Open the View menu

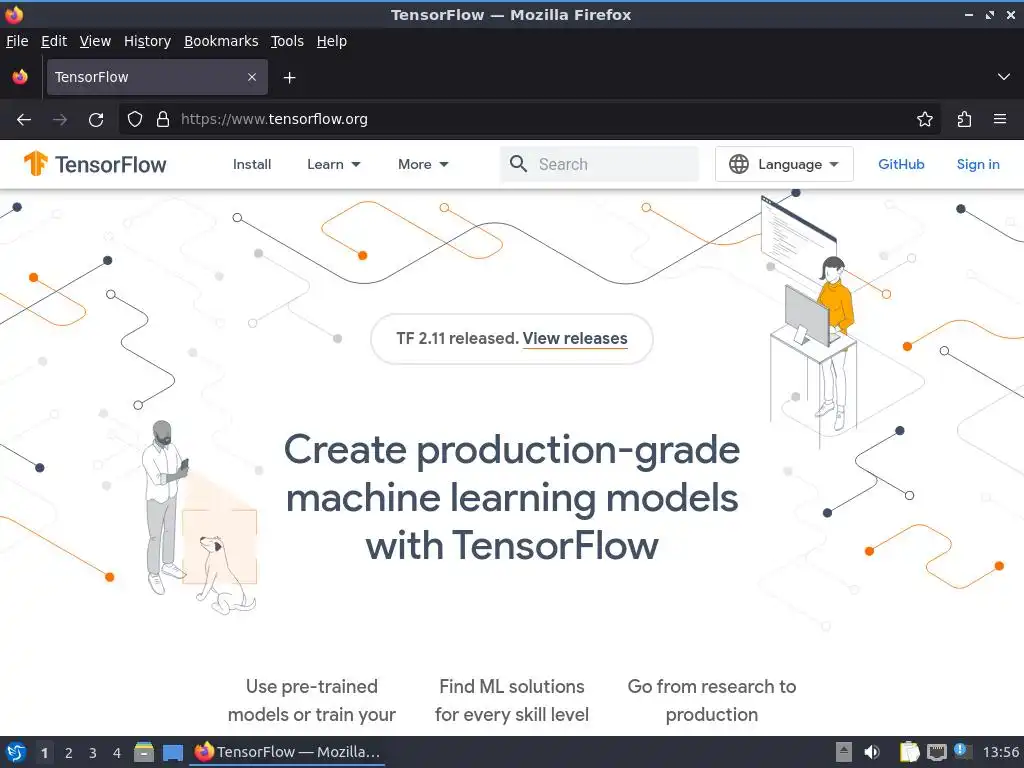point(95,41)
